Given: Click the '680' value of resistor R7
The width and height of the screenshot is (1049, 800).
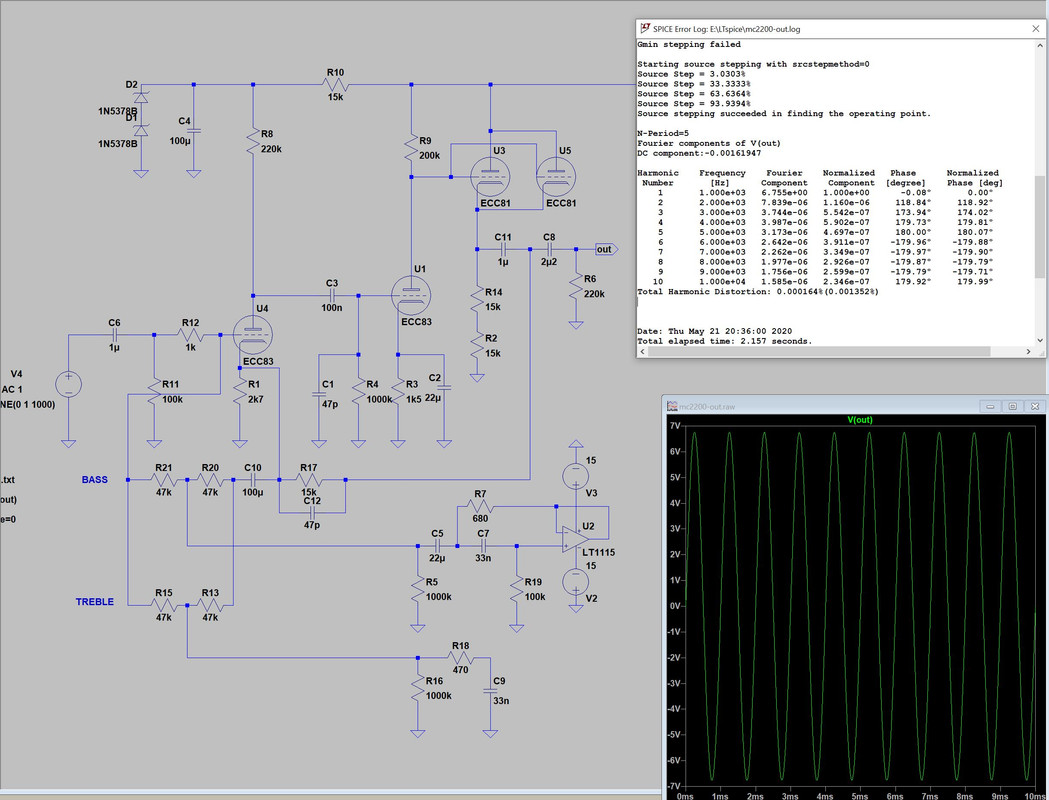Looking at the screenshot, I should [x=480, y=518].
